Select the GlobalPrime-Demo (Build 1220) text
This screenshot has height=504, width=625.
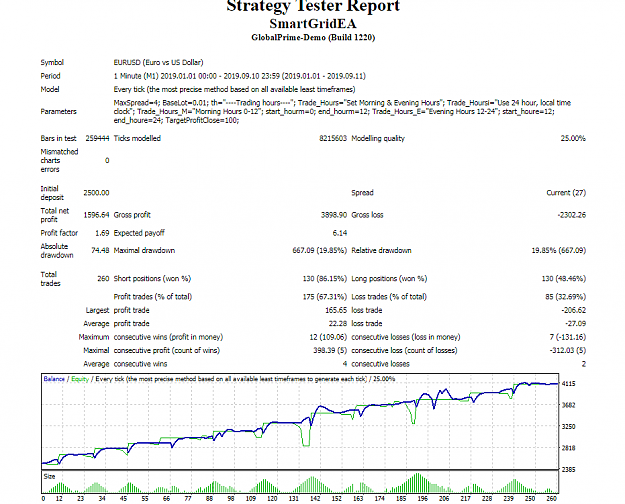click(x=313, y=37)
